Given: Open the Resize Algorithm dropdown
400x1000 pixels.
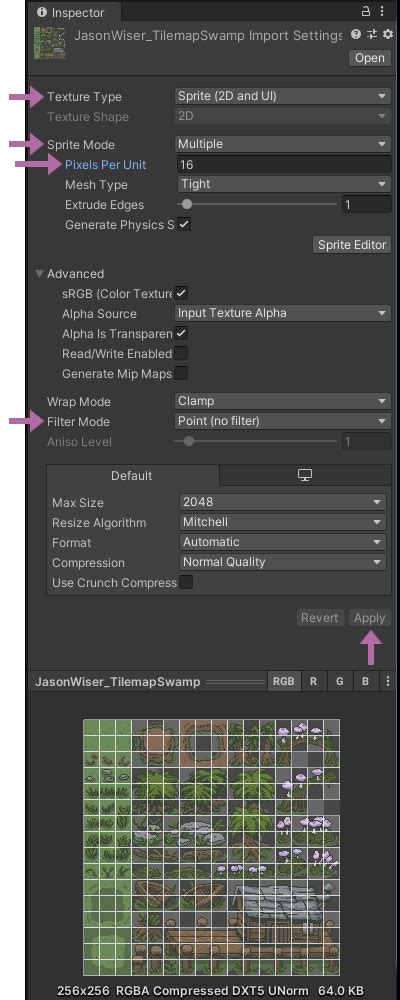Looking at the screenshot, I should (x=283, y=522).
